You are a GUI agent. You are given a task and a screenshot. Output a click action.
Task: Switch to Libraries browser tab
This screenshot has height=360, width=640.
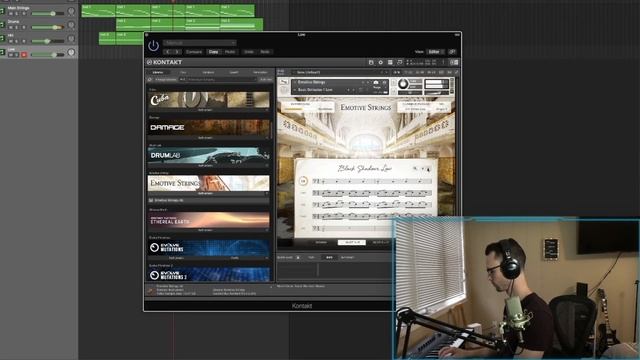(158, 72)
